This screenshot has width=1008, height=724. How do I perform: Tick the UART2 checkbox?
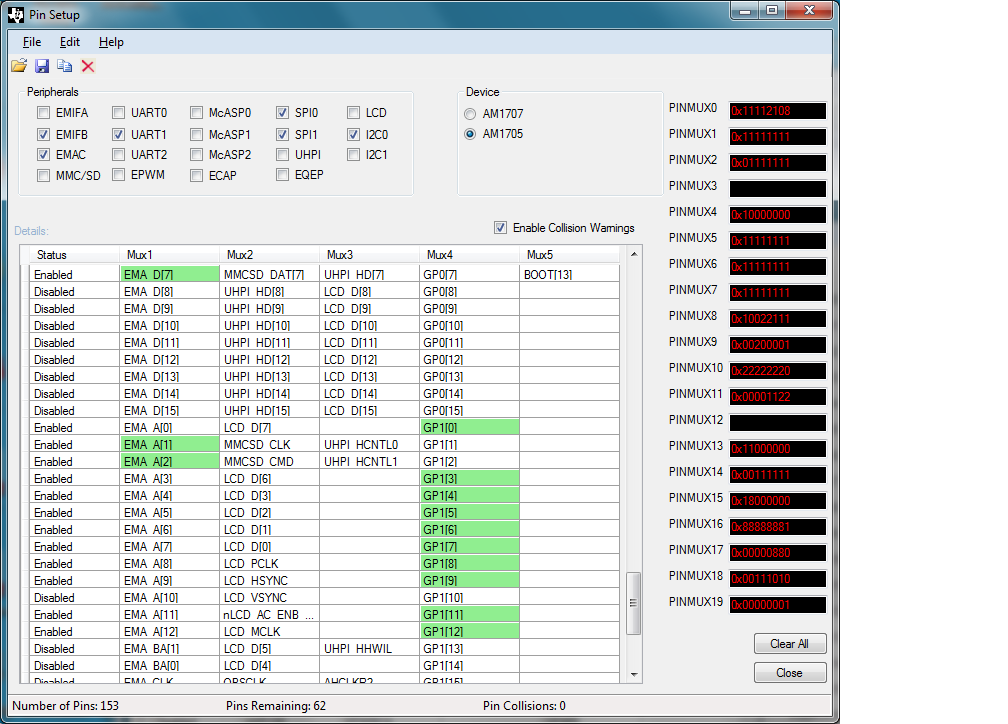(x=118, y=154)
